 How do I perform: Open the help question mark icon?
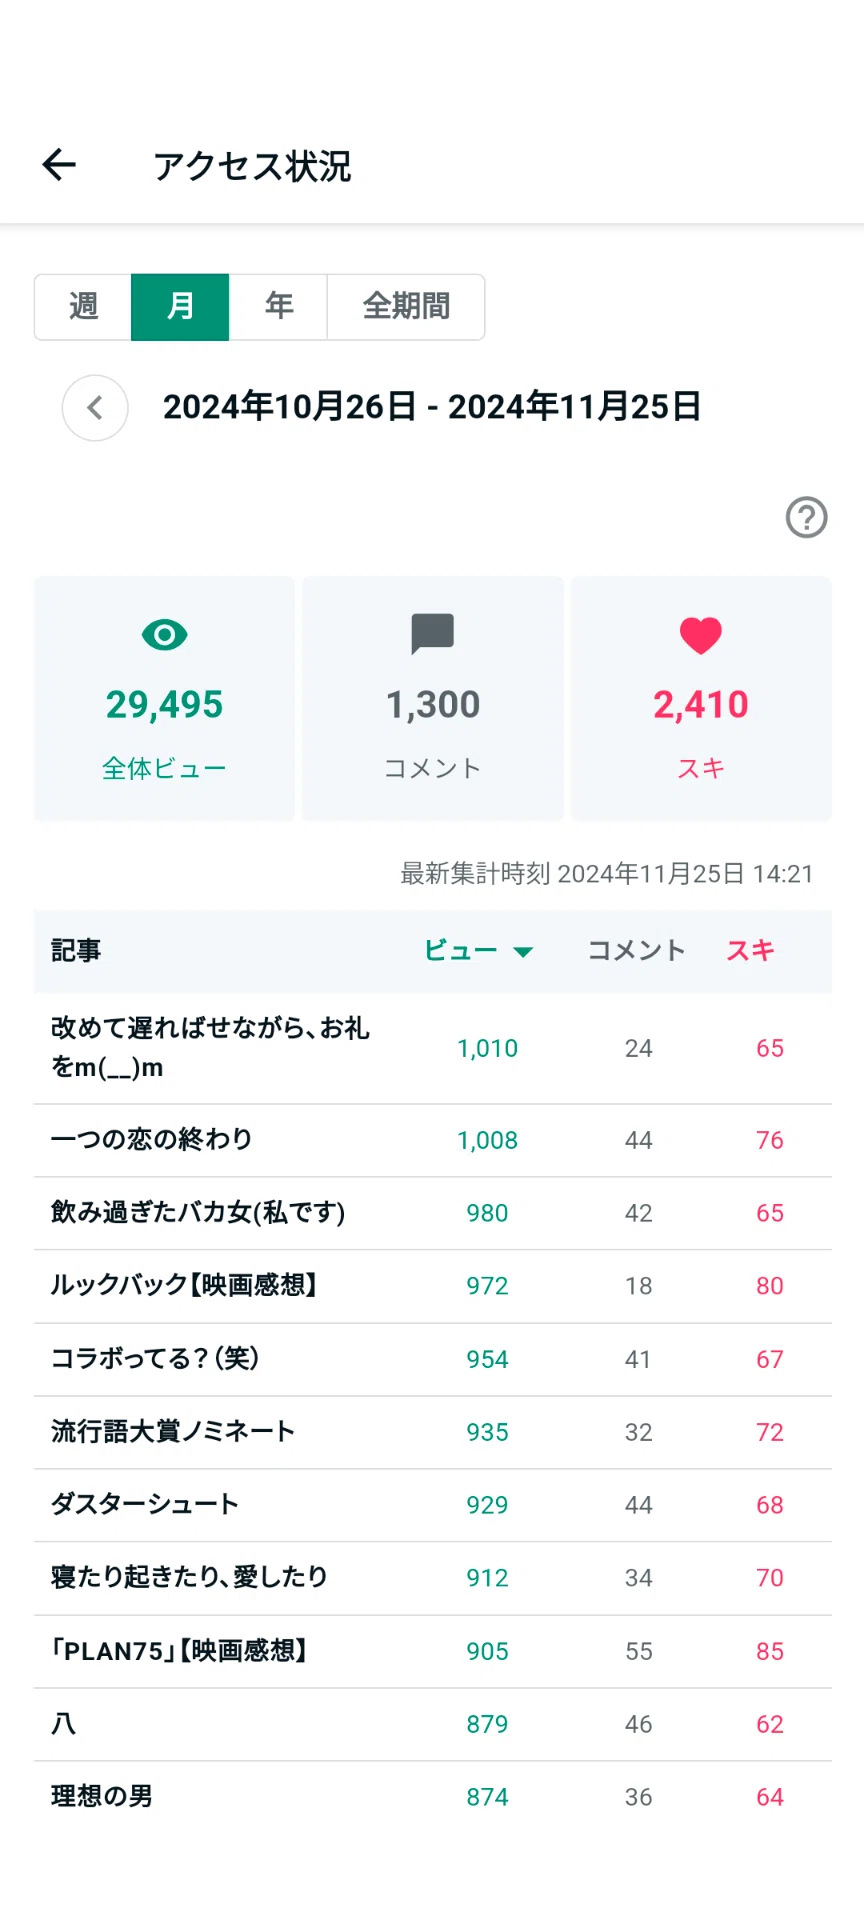coord(806,517)
